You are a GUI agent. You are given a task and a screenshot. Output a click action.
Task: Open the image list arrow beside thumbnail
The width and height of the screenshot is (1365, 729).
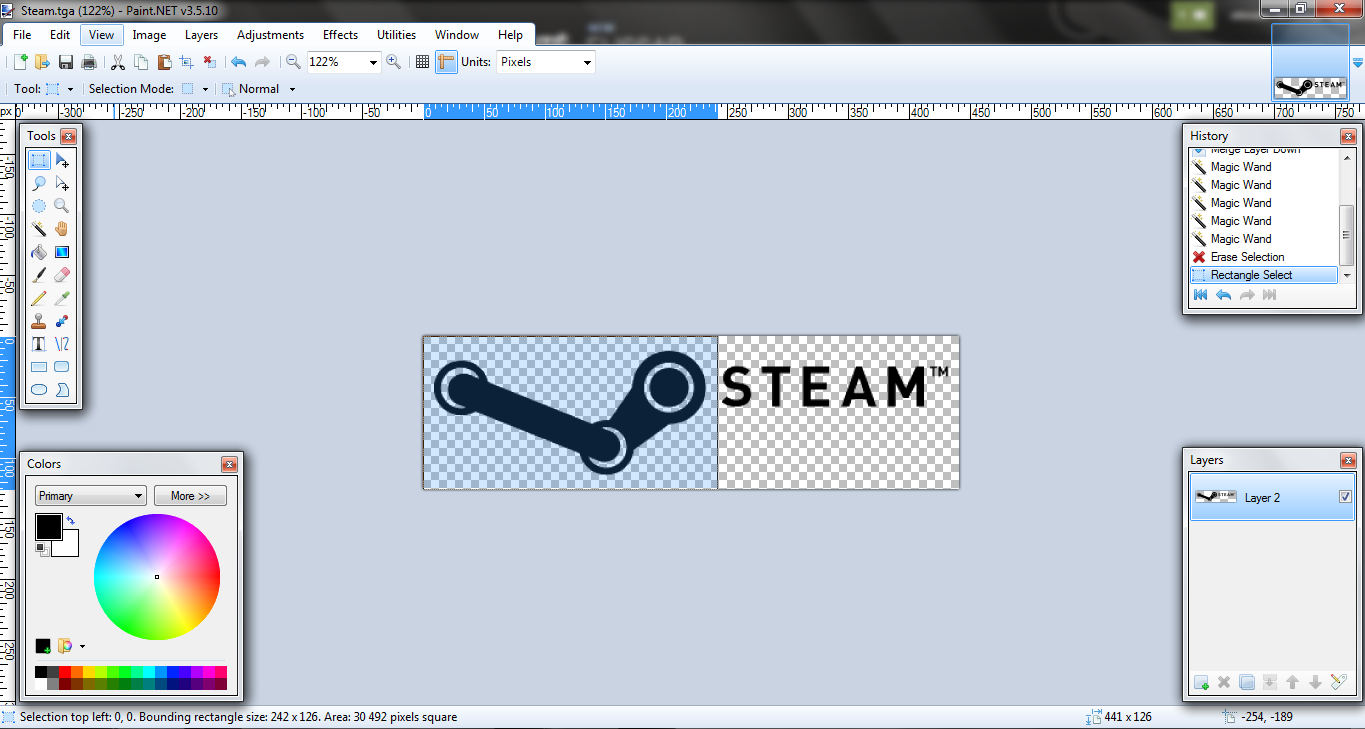click(x=1357, y=62)
